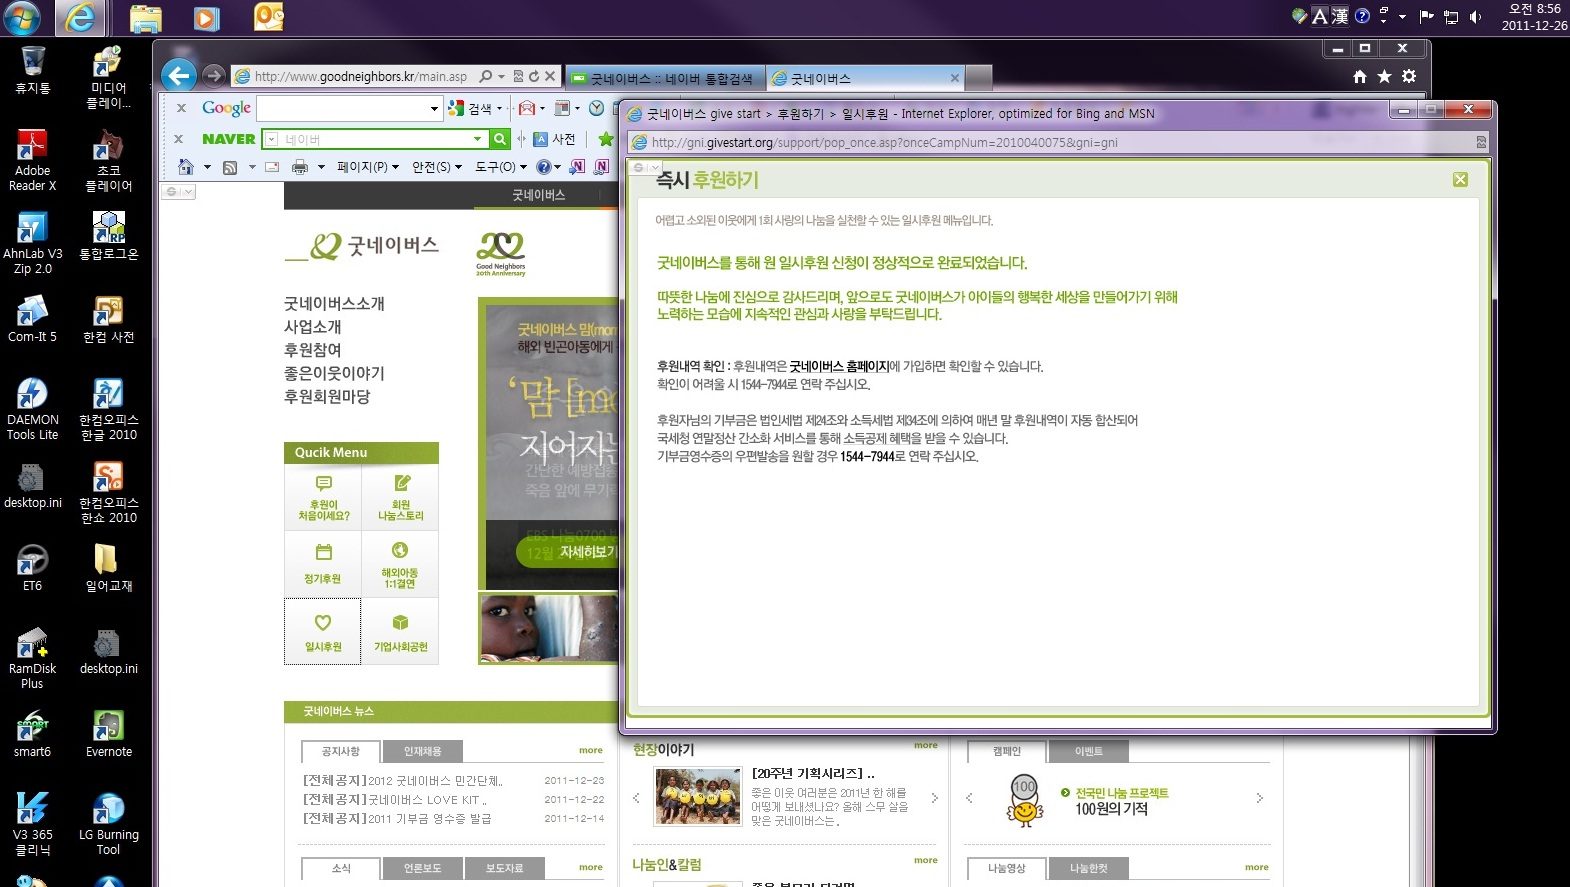Open the 정기후원 quick menu item
The height and width of the screenshot is (887, 1570).
pyautogui.click(x=323, y=564)
